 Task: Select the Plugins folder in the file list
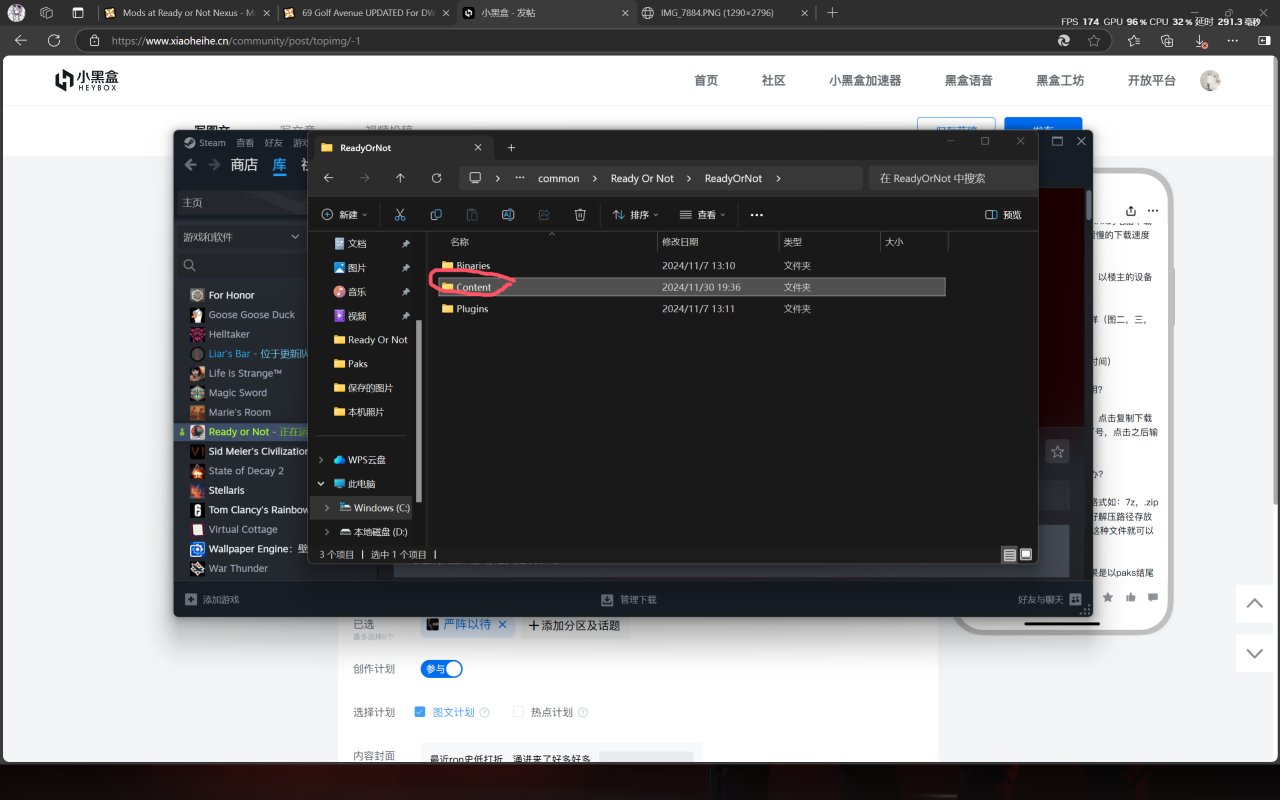pos(472,309)
